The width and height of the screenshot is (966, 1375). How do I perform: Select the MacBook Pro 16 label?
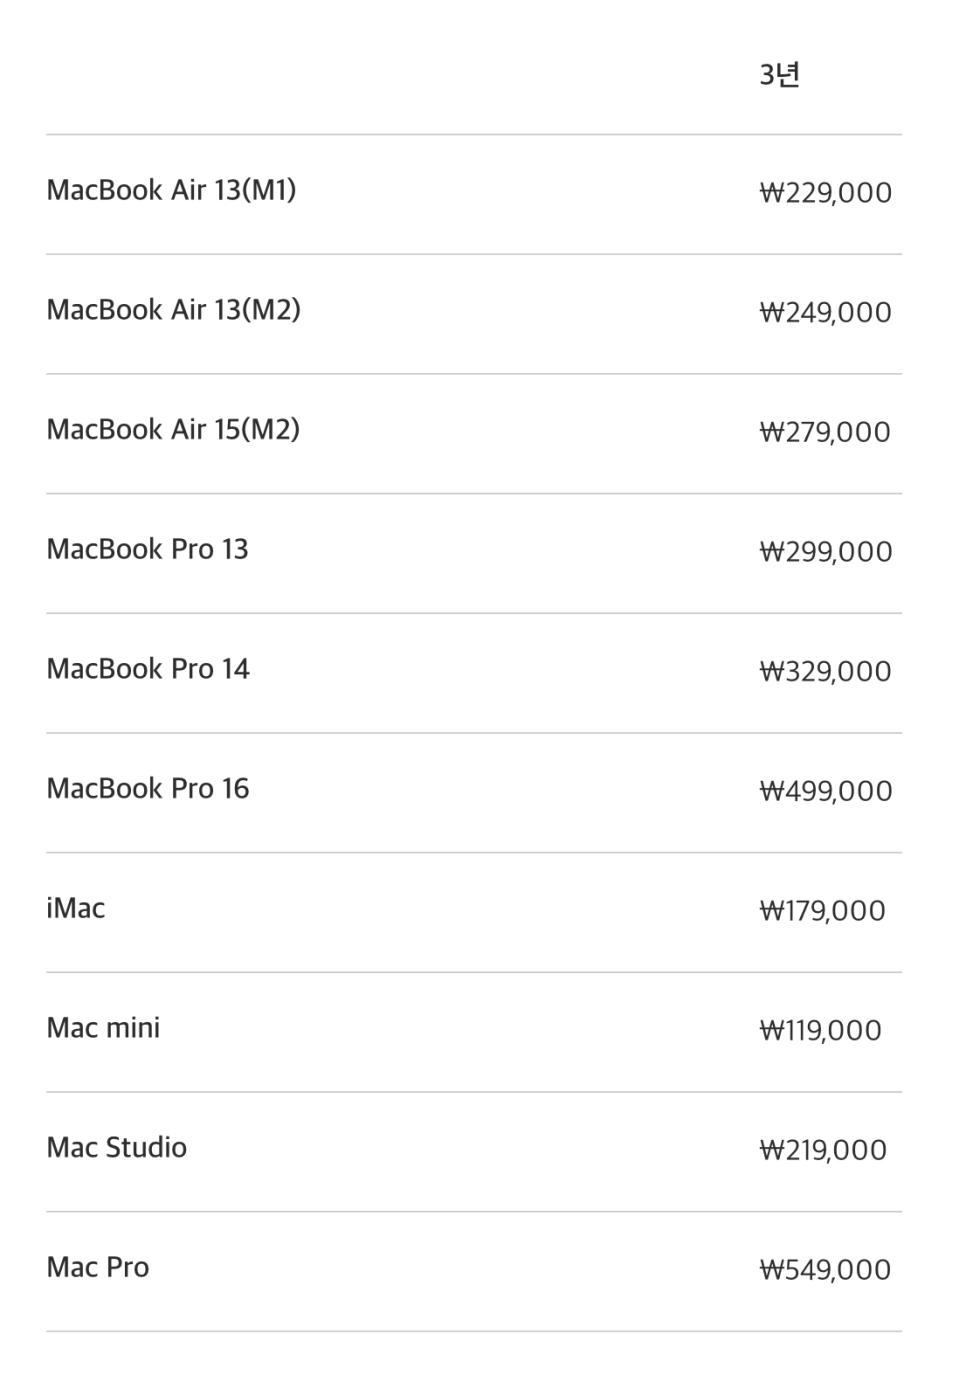[x=148, y=789]
